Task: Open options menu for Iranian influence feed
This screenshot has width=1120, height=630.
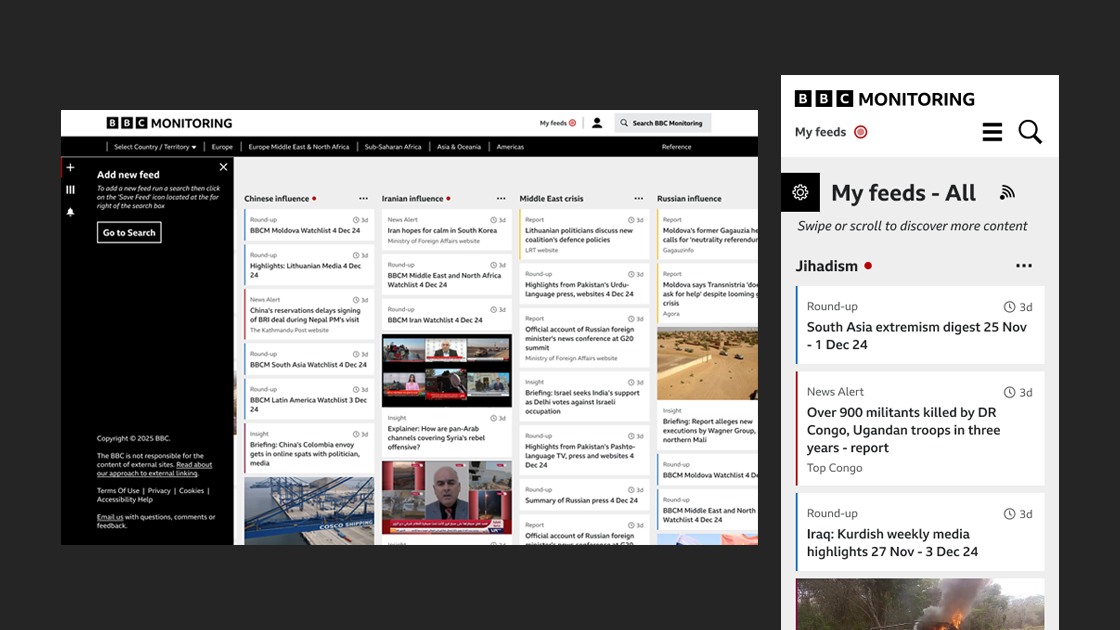Action: (x=501, y=199)
